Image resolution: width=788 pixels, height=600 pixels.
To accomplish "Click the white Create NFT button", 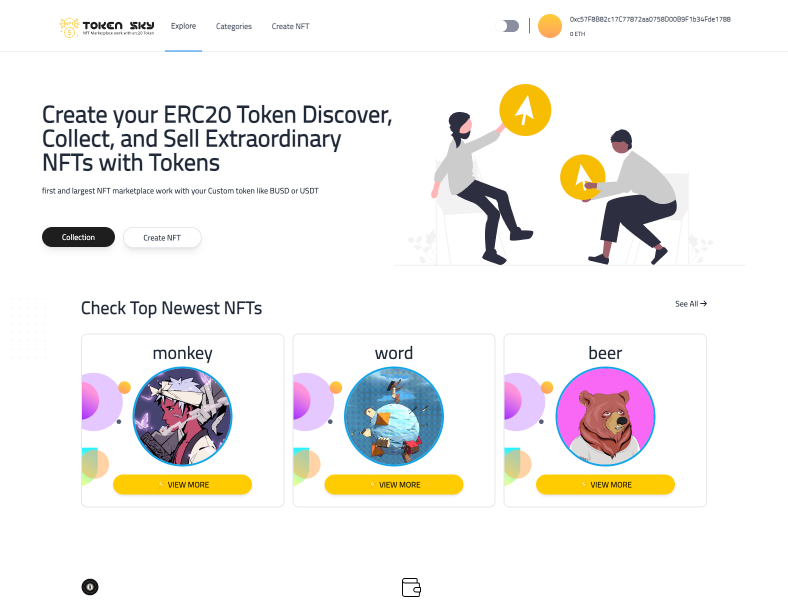I will [162, 238].
